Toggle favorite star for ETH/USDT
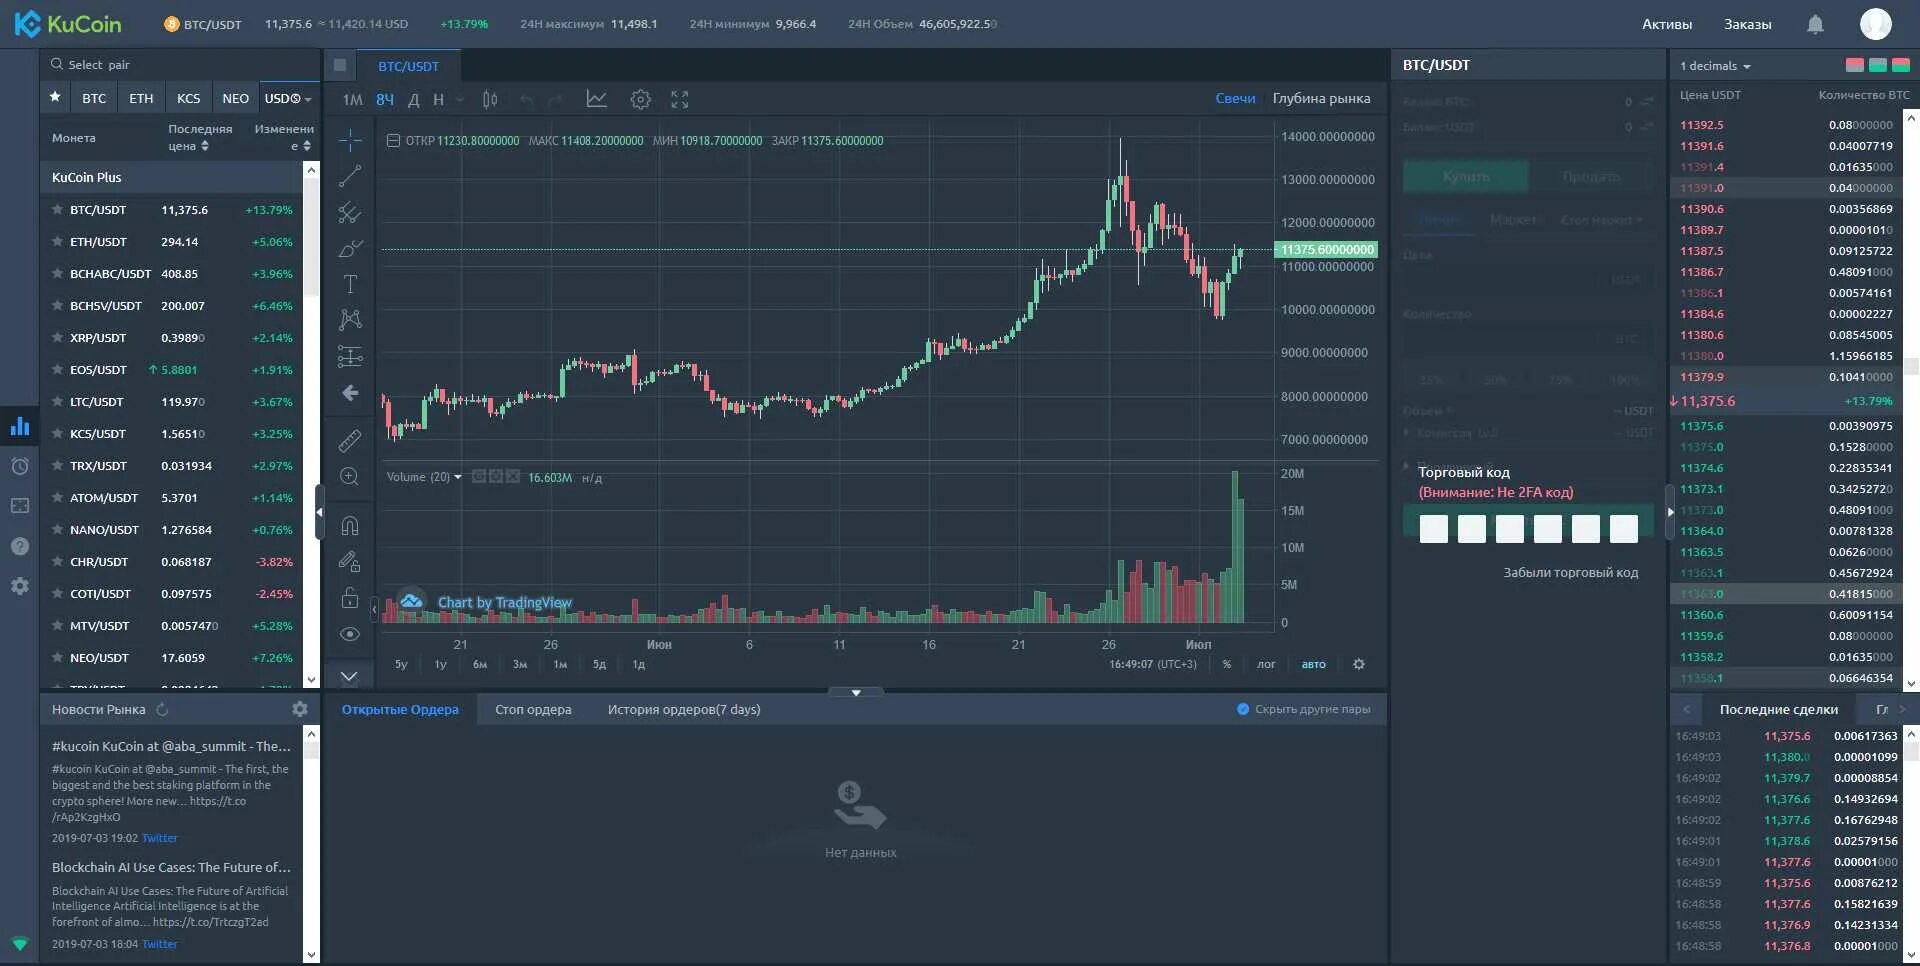1920x966 pixels. (58, 242)
